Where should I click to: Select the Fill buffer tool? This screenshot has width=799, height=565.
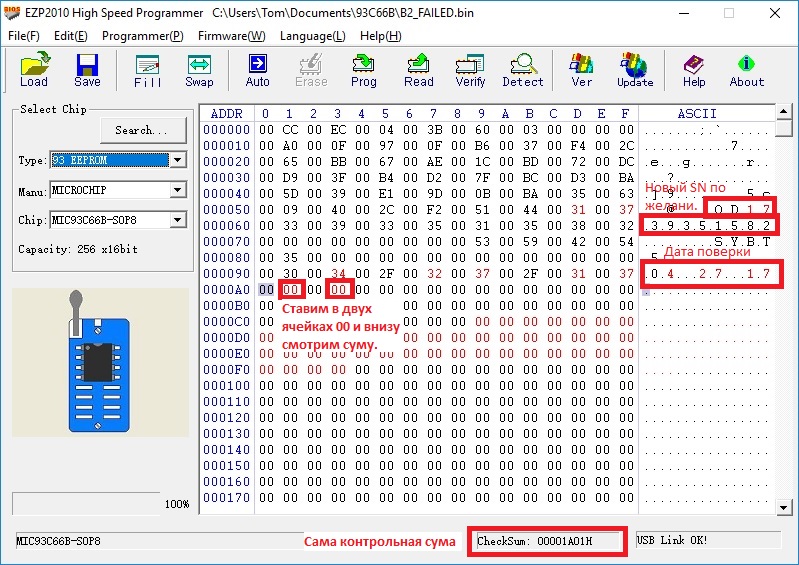pyautogui.click(x=147, y=70)
